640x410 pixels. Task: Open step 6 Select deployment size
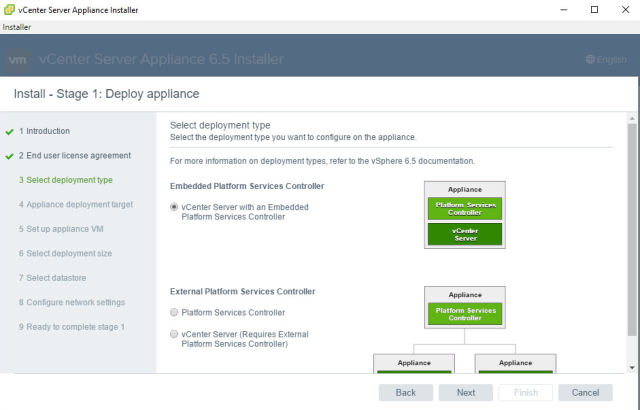(x=65, y=253)
